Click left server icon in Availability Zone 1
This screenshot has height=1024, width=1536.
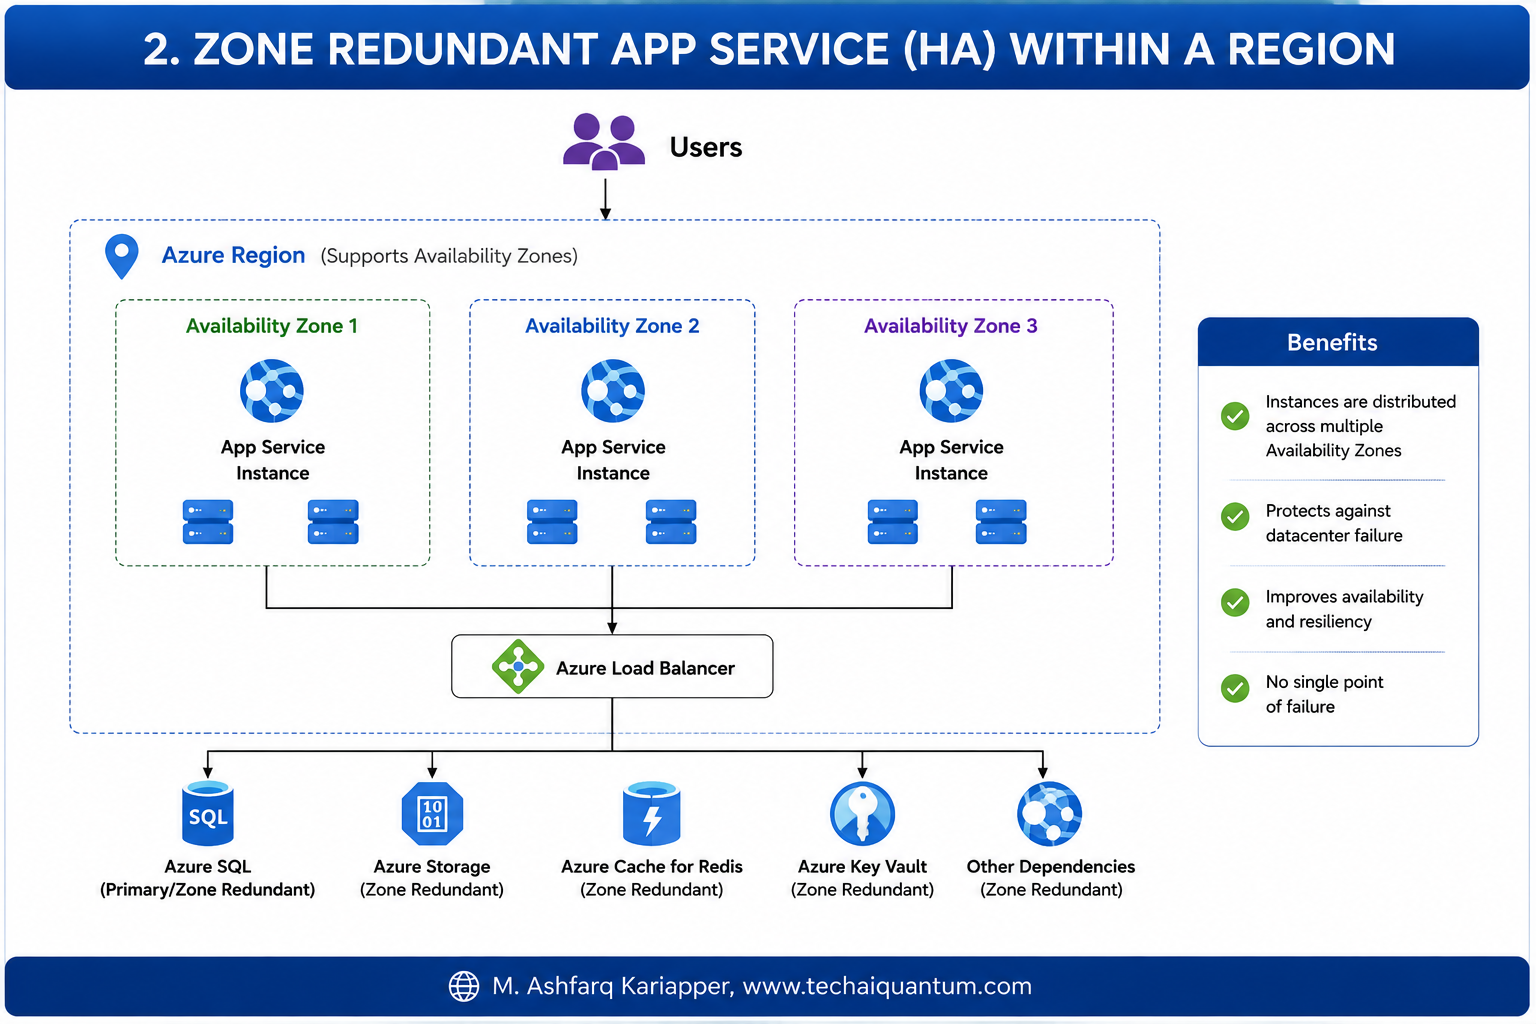(208, 522)
